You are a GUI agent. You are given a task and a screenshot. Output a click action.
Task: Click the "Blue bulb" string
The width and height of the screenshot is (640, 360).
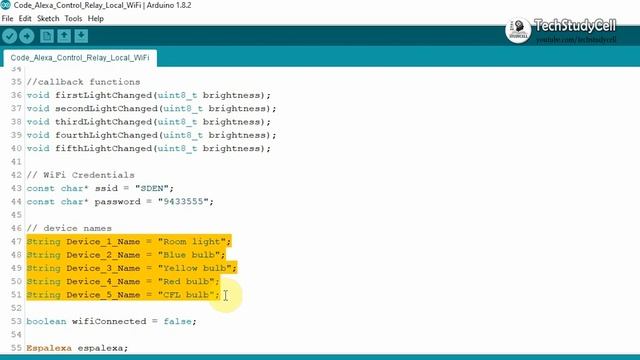tap(189, 255)
